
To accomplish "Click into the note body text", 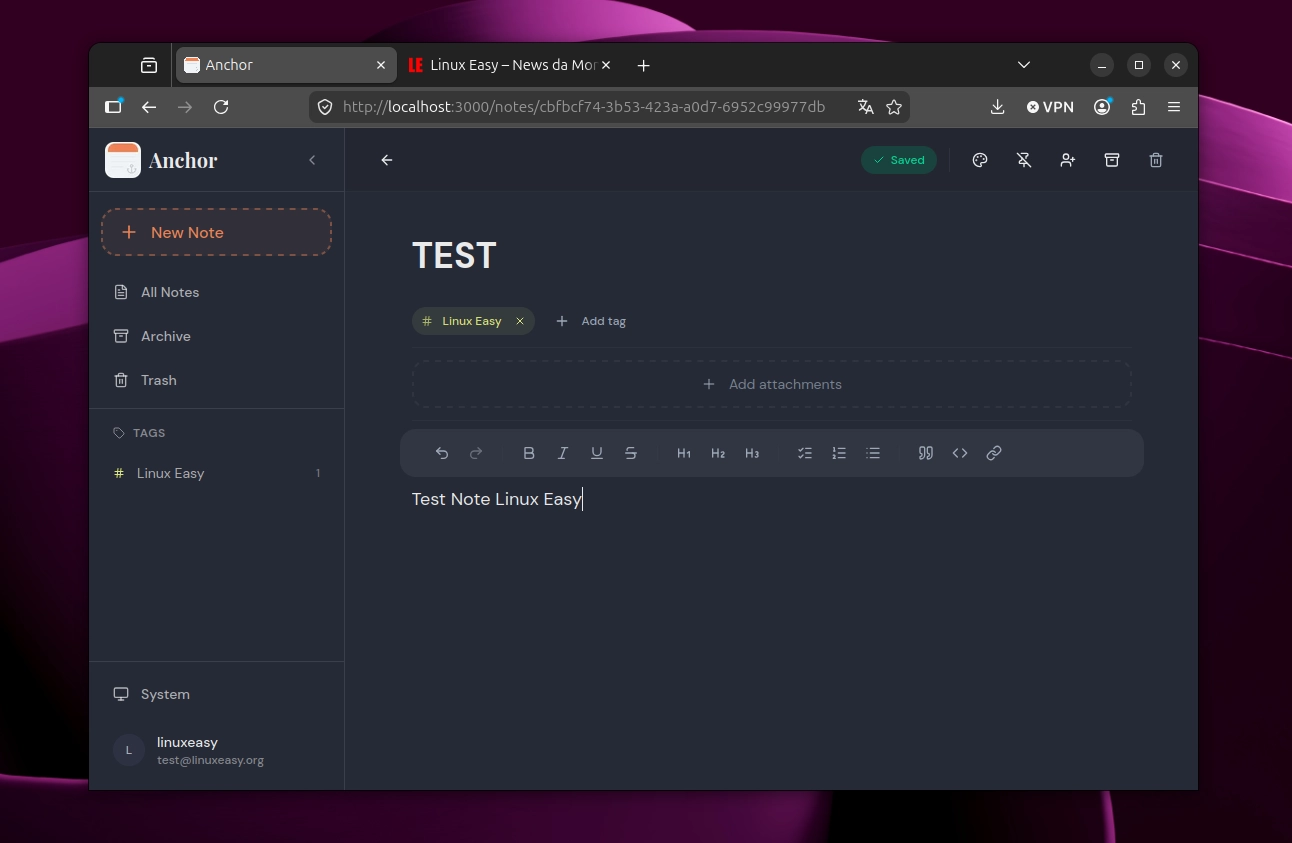I will 497,499.
